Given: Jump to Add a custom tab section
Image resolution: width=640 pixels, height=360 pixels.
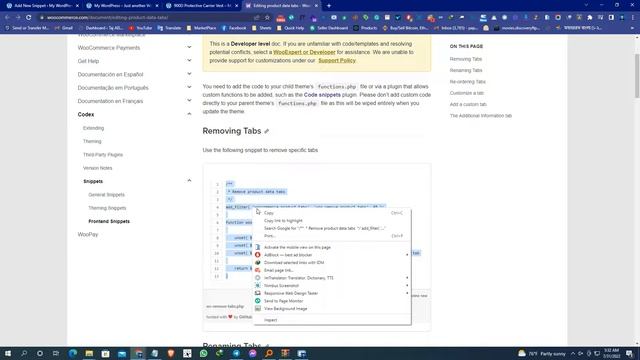Looking at the screenshot, I should (x=468, y=104).
